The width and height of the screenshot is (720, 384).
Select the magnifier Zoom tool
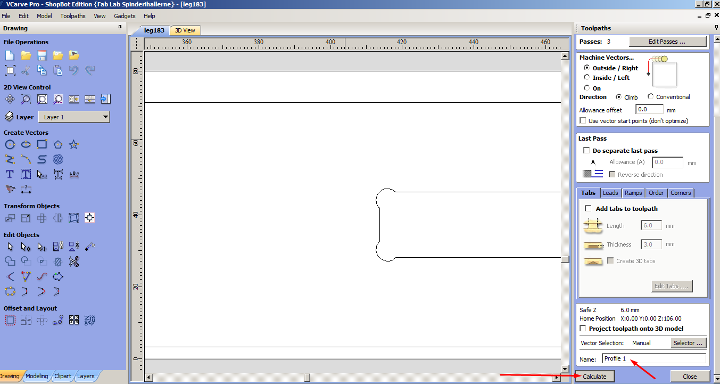[26, 99]
